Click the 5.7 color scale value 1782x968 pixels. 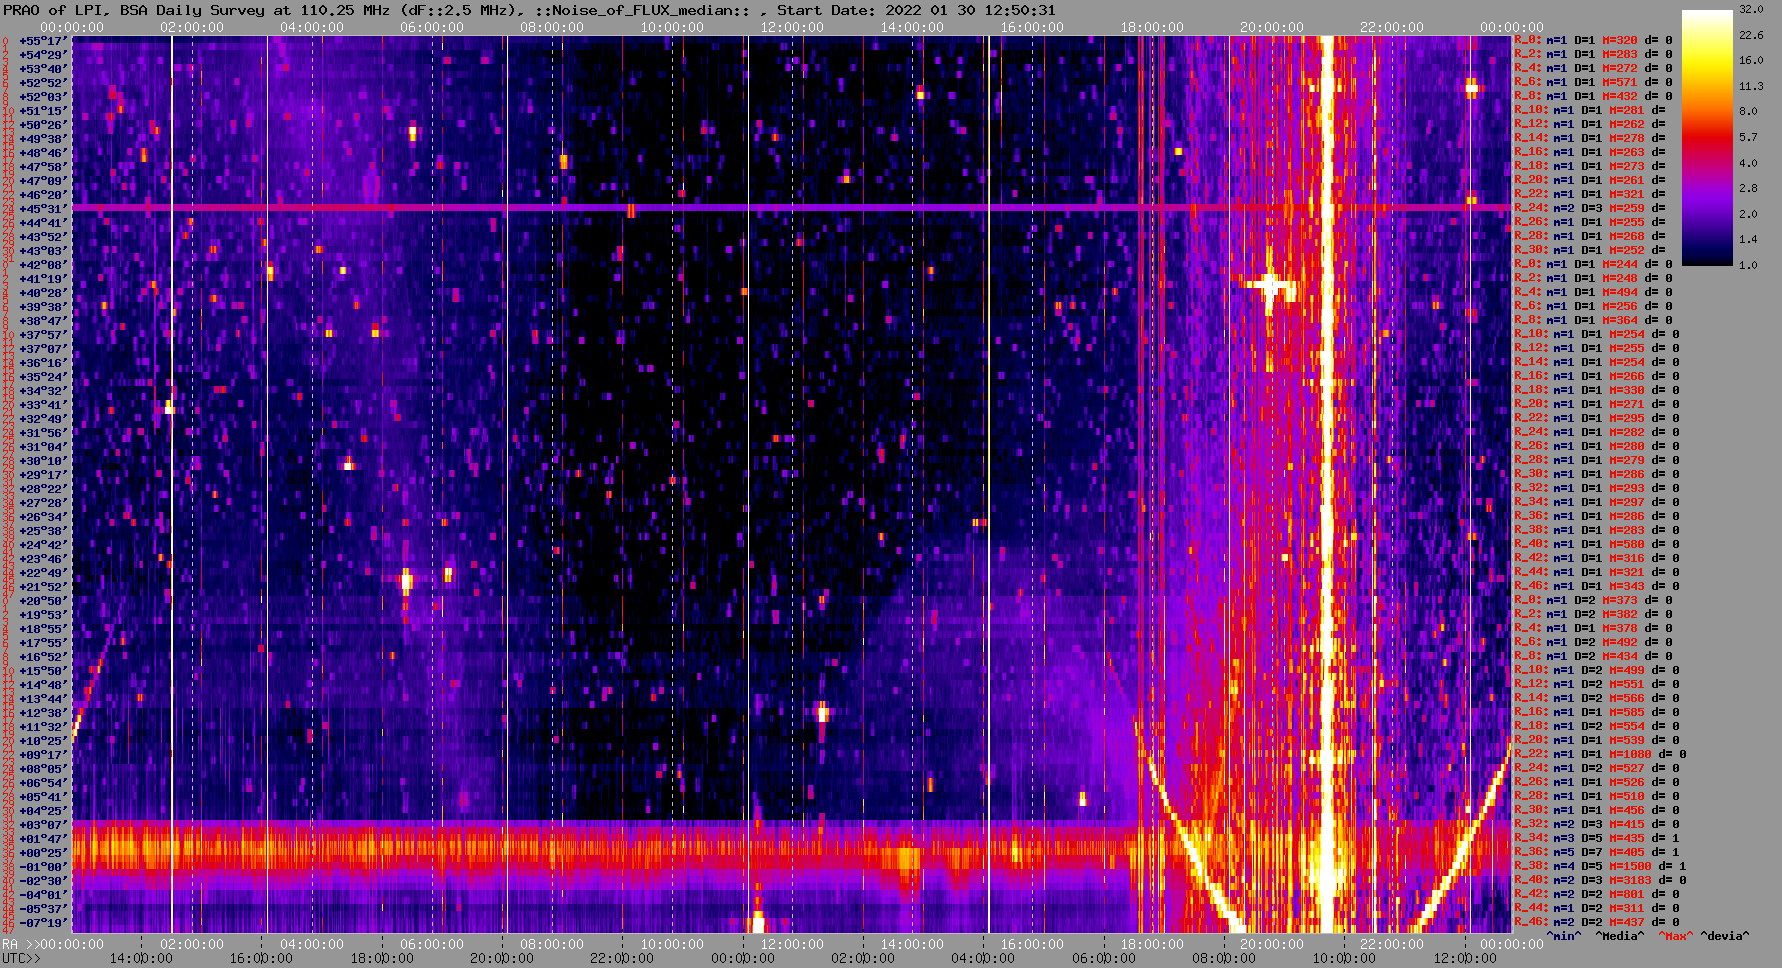click(1748, 137)
